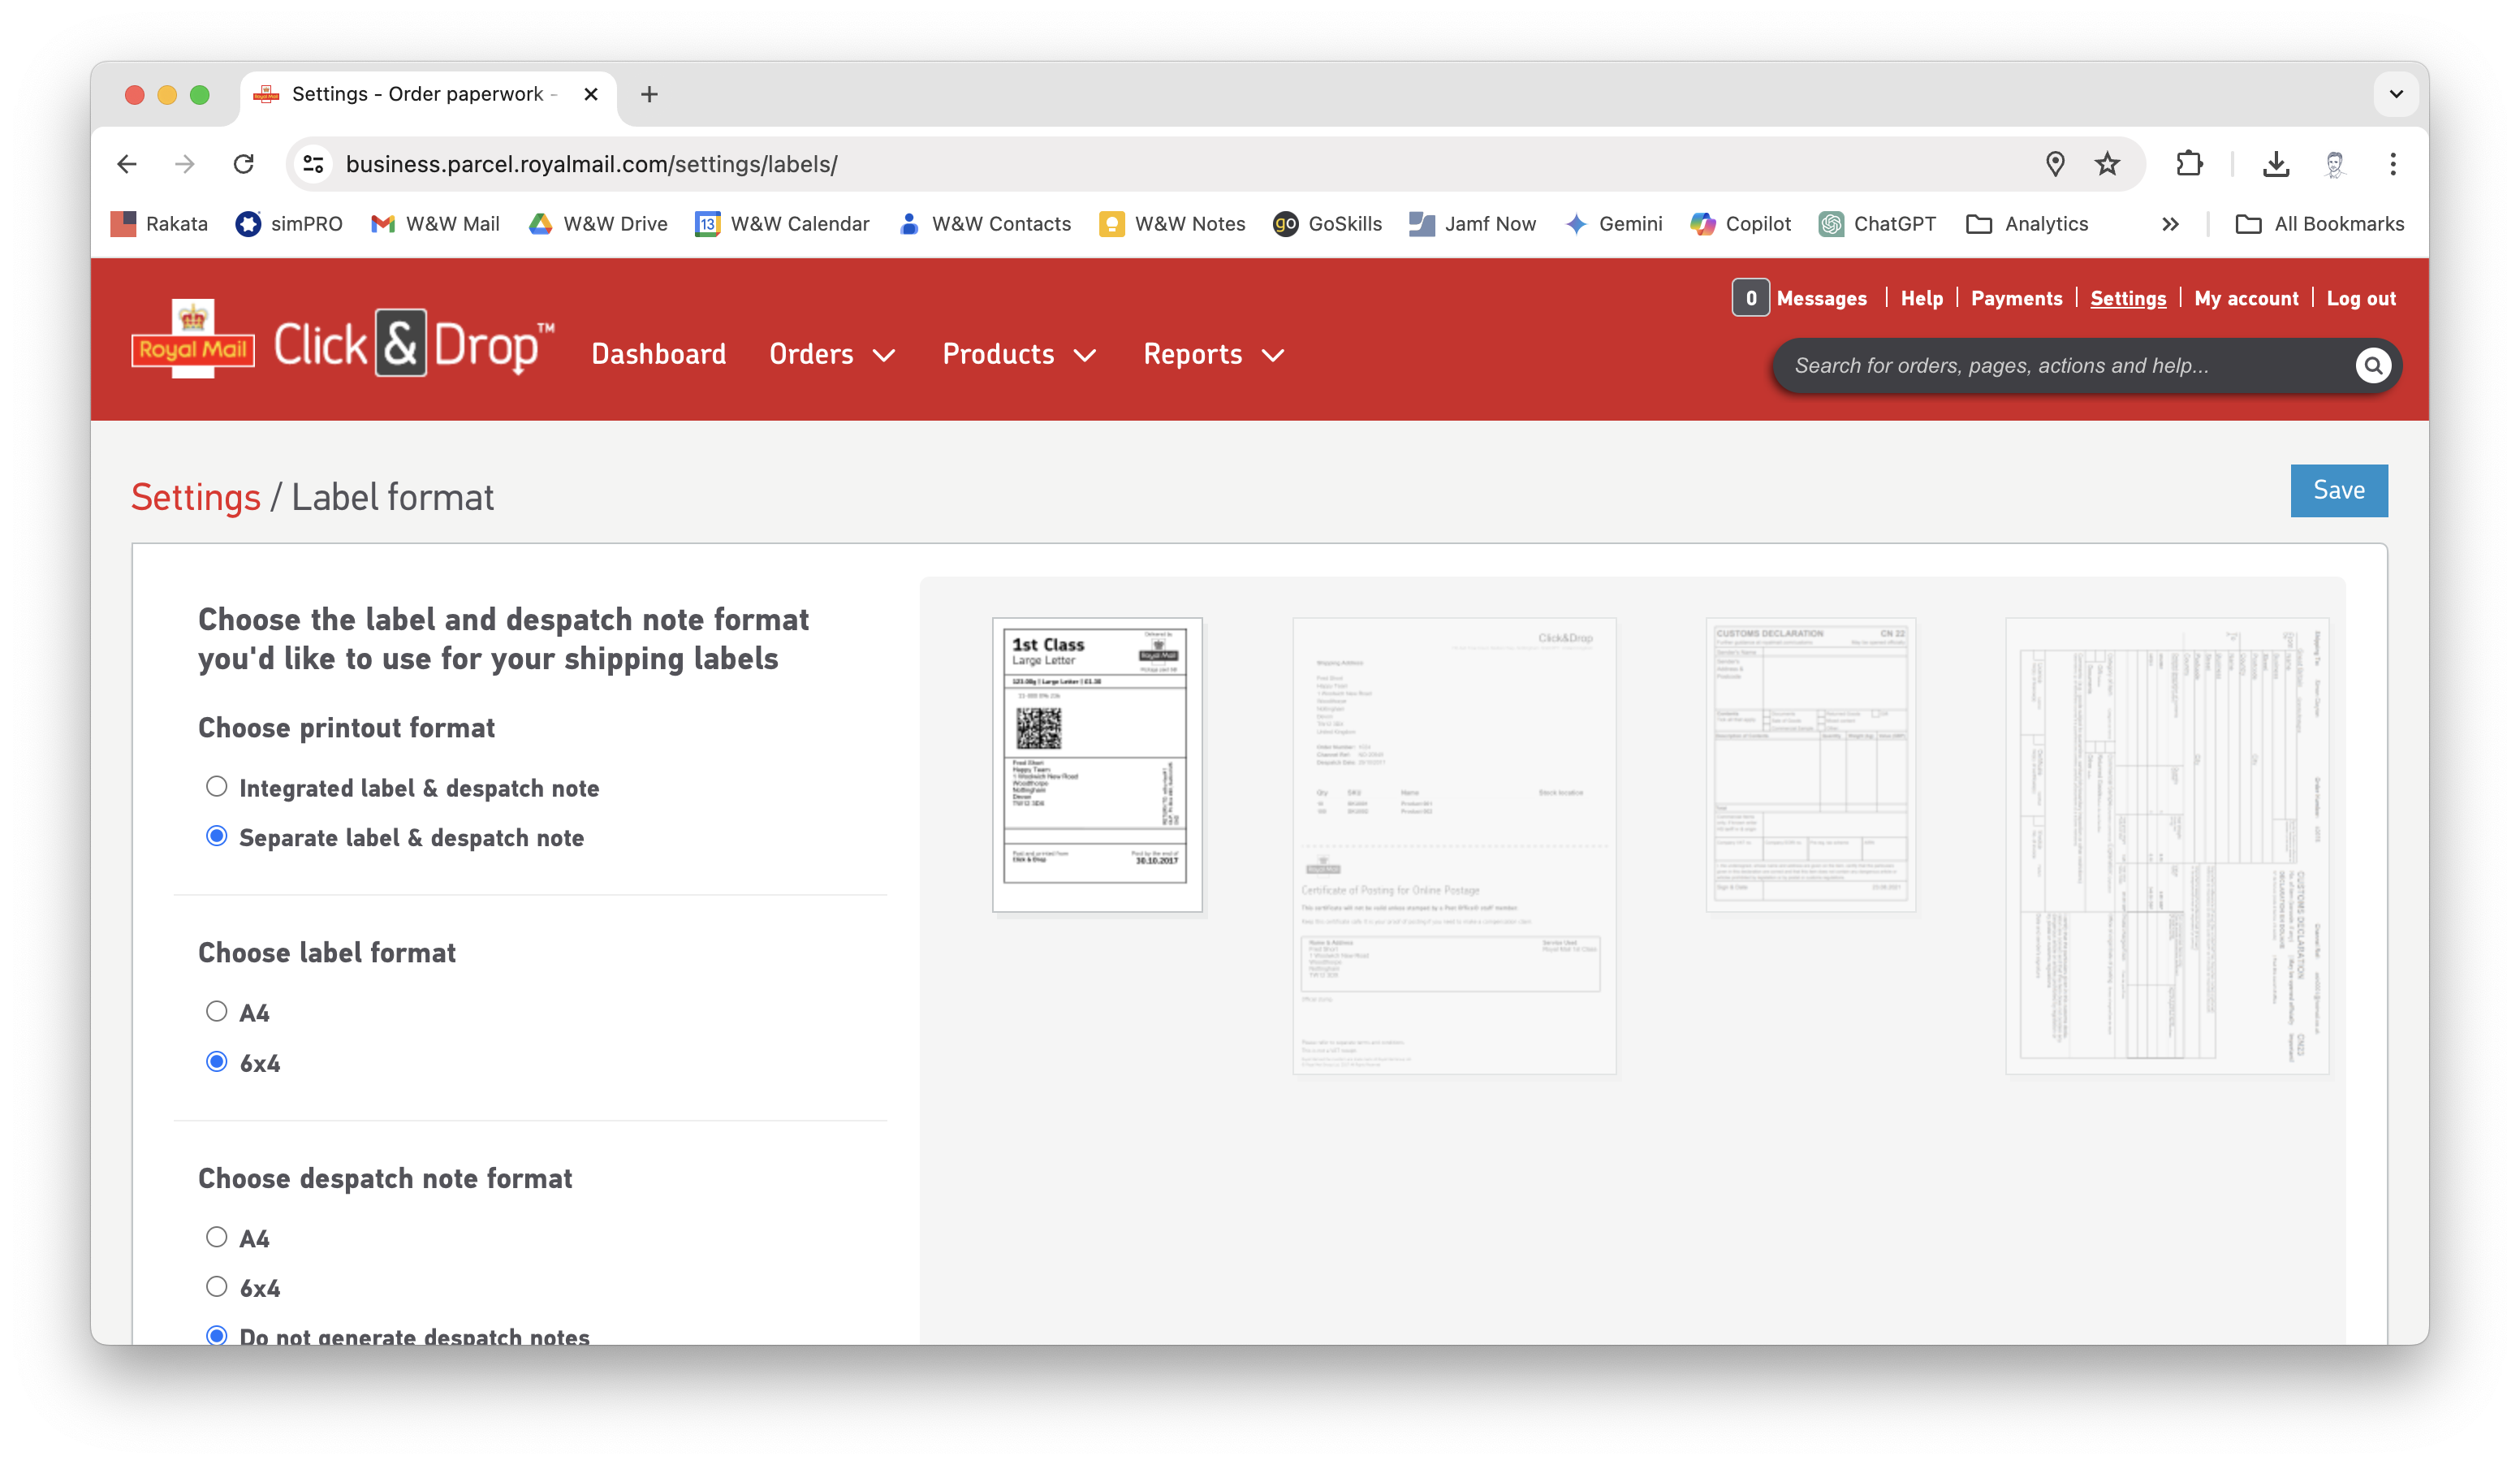Click the location pin icon in address bar
2520x1465 pixels.
2054,164
